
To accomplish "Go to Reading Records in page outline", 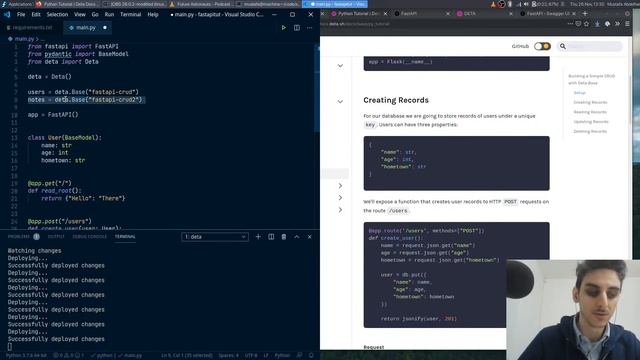I will (x=590, y=112).
